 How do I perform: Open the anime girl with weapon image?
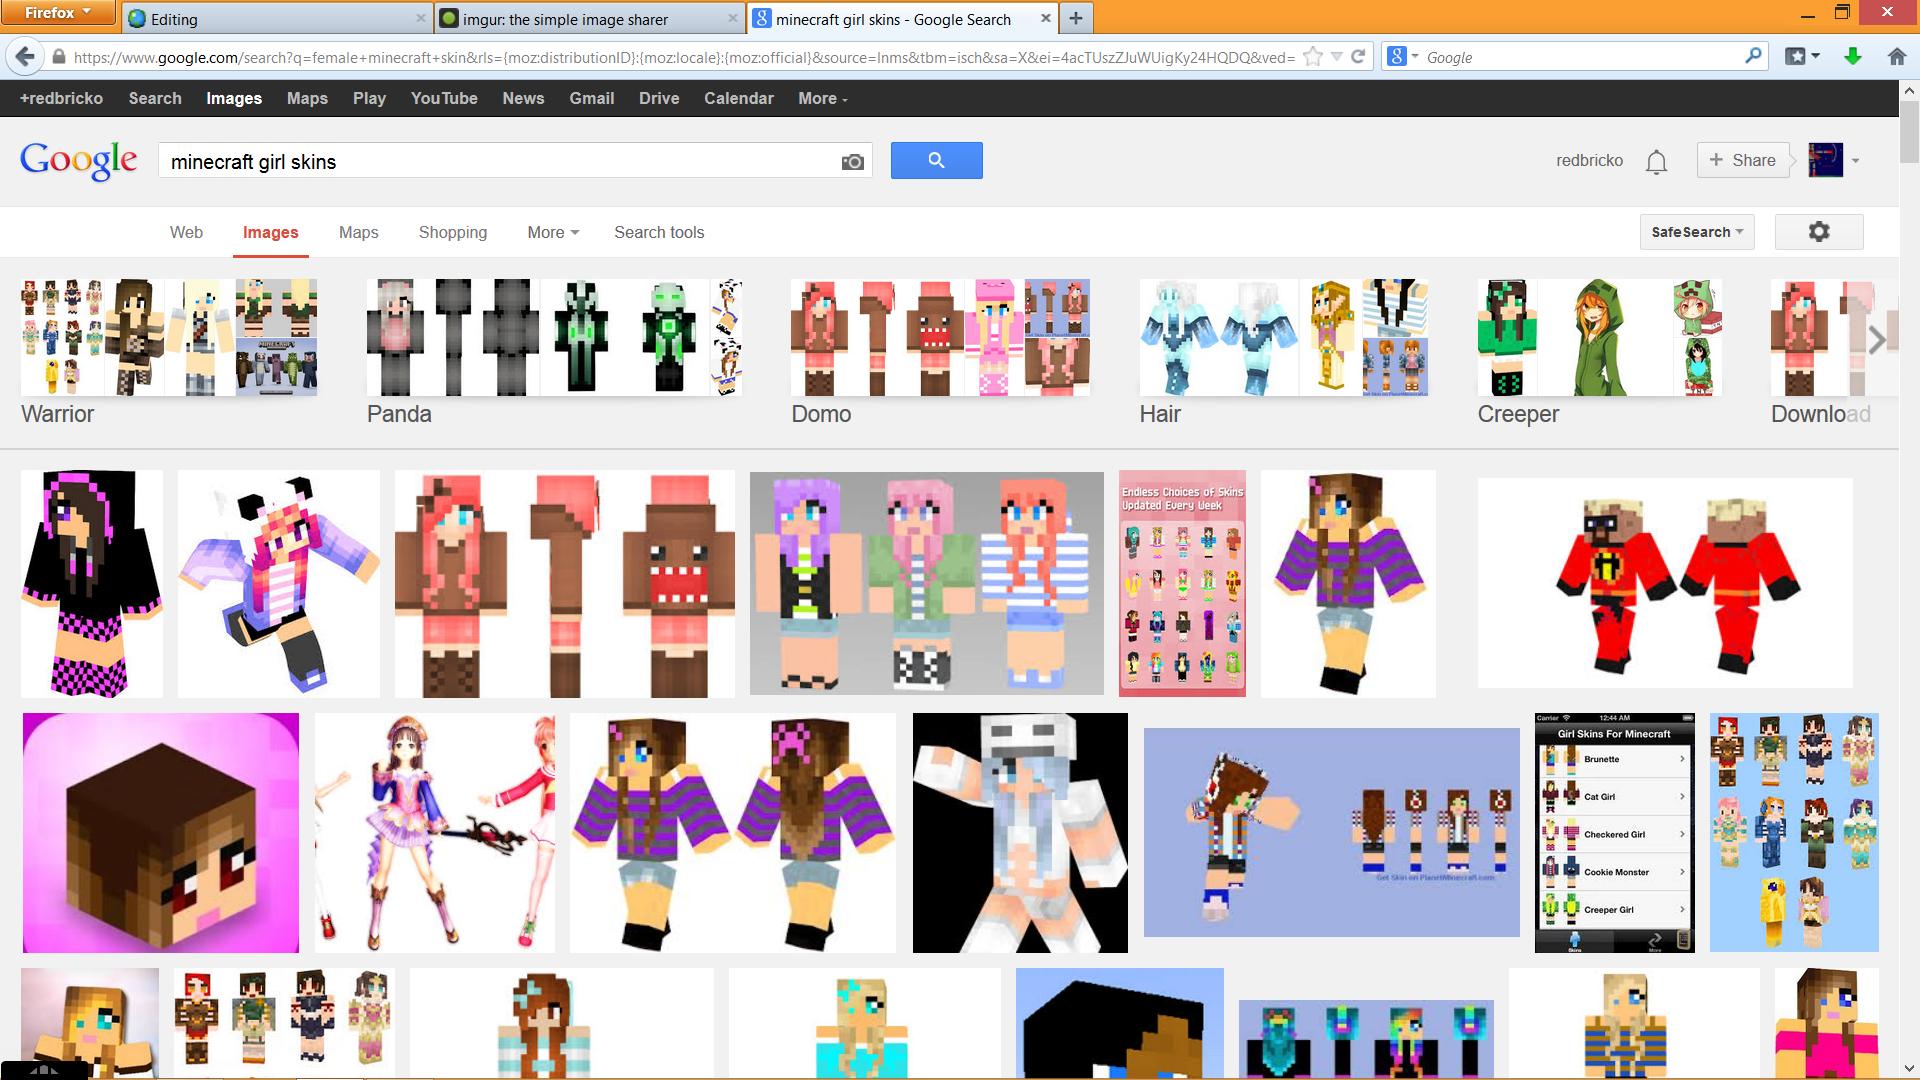click(435, 832)
